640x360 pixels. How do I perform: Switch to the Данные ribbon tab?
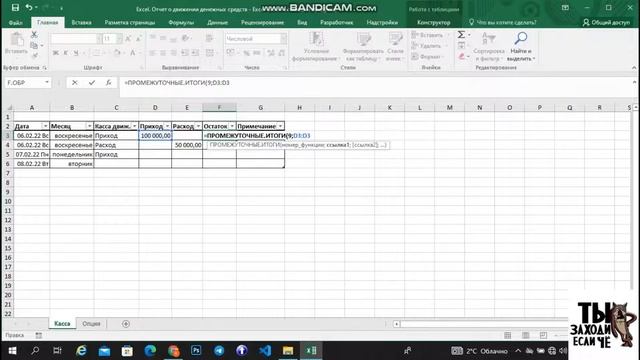click(x=217, y=22)
